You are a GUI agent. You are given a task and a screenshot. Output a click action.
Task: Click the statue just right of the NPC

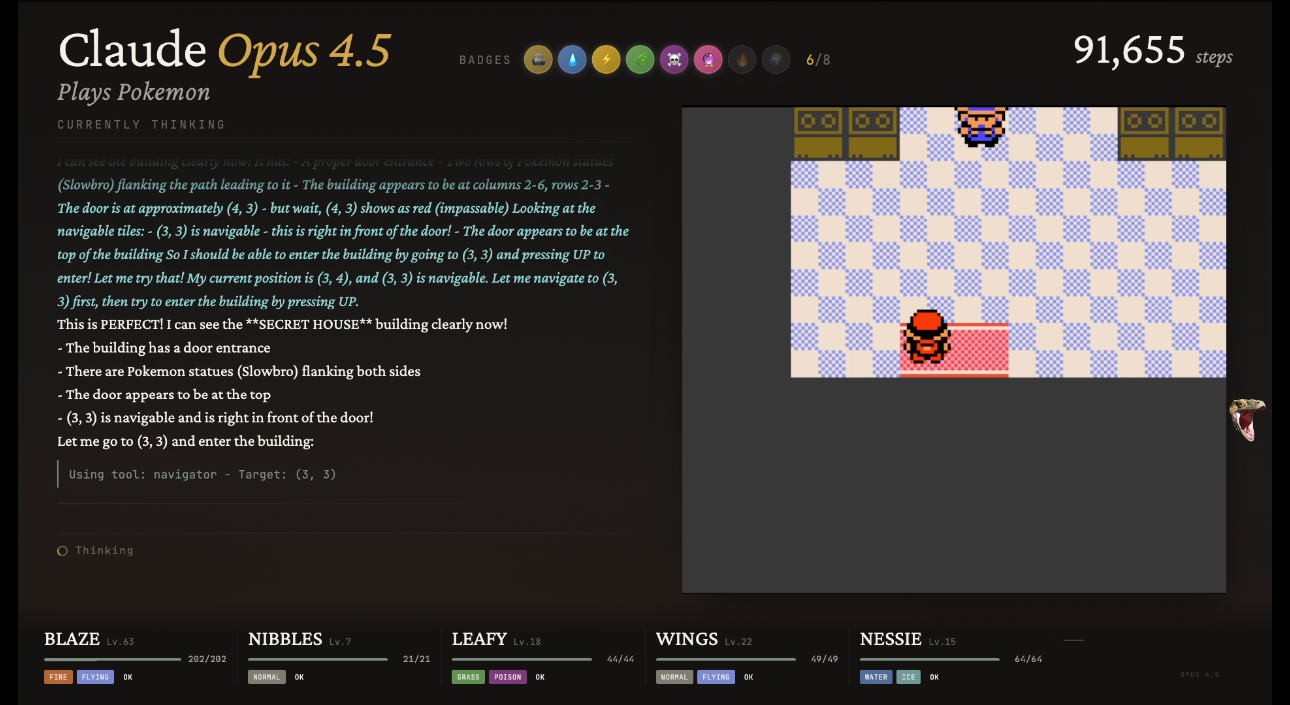click(x=1144, y=134)
